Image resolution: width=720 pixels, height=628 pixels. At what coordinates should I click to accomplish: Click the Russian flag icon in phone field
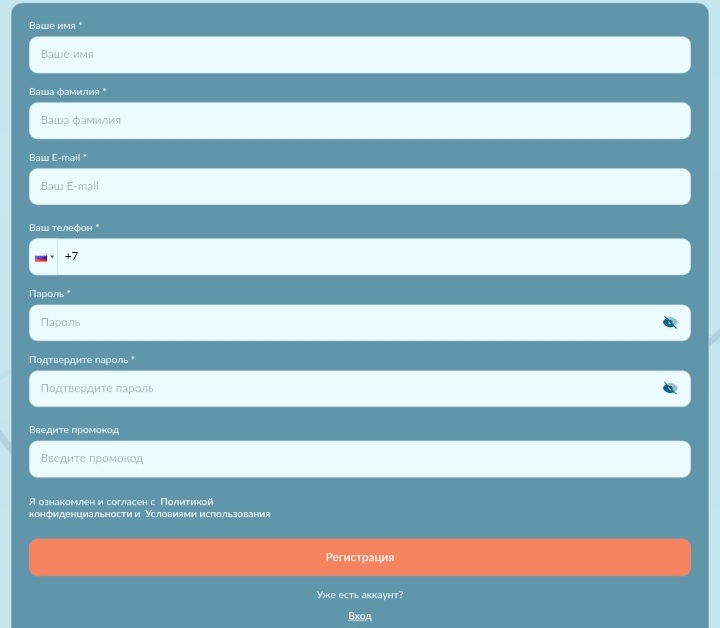(41, 257)
